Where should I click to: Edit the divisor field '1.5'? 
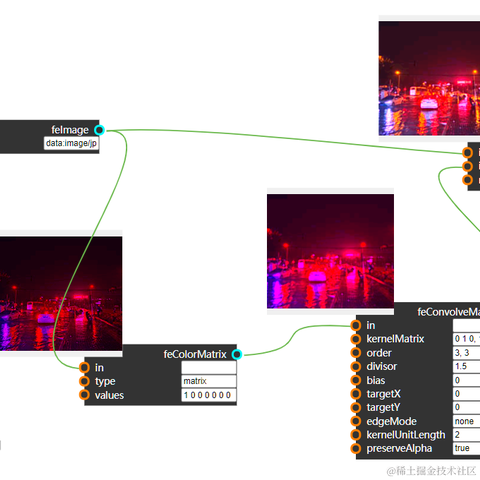pos(466,366)
